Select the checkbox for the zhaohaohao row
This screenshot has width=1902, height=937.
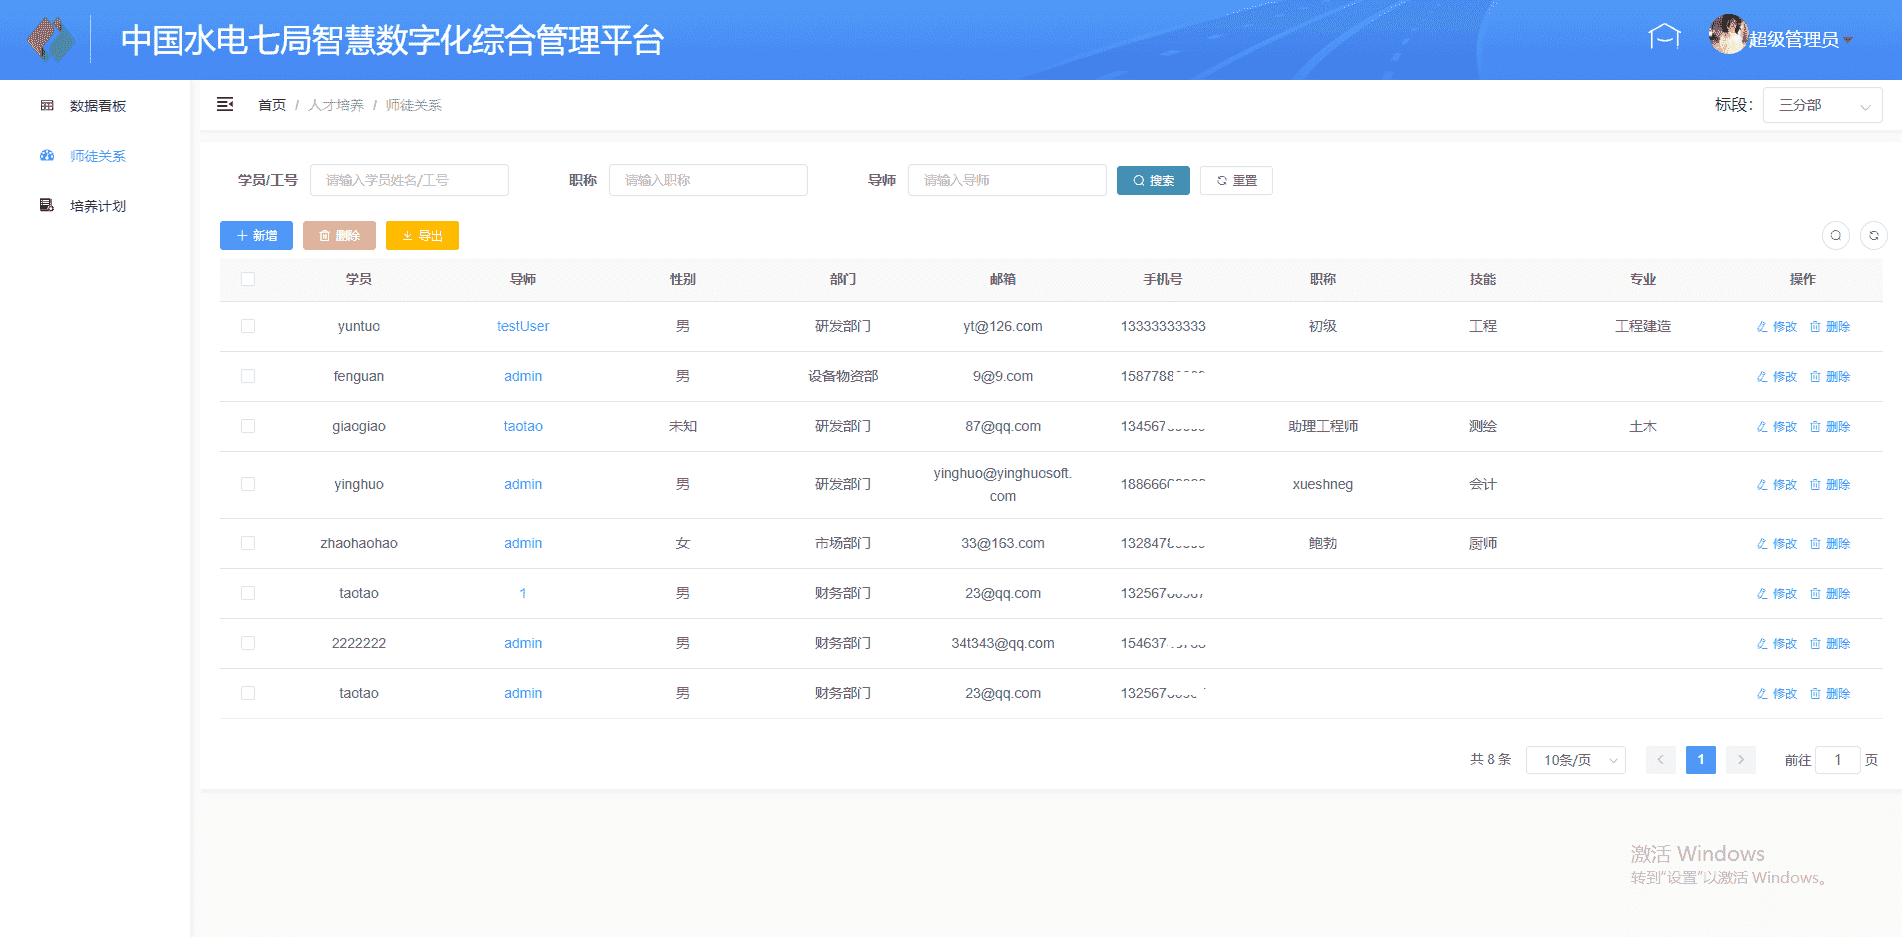[248, 543]
